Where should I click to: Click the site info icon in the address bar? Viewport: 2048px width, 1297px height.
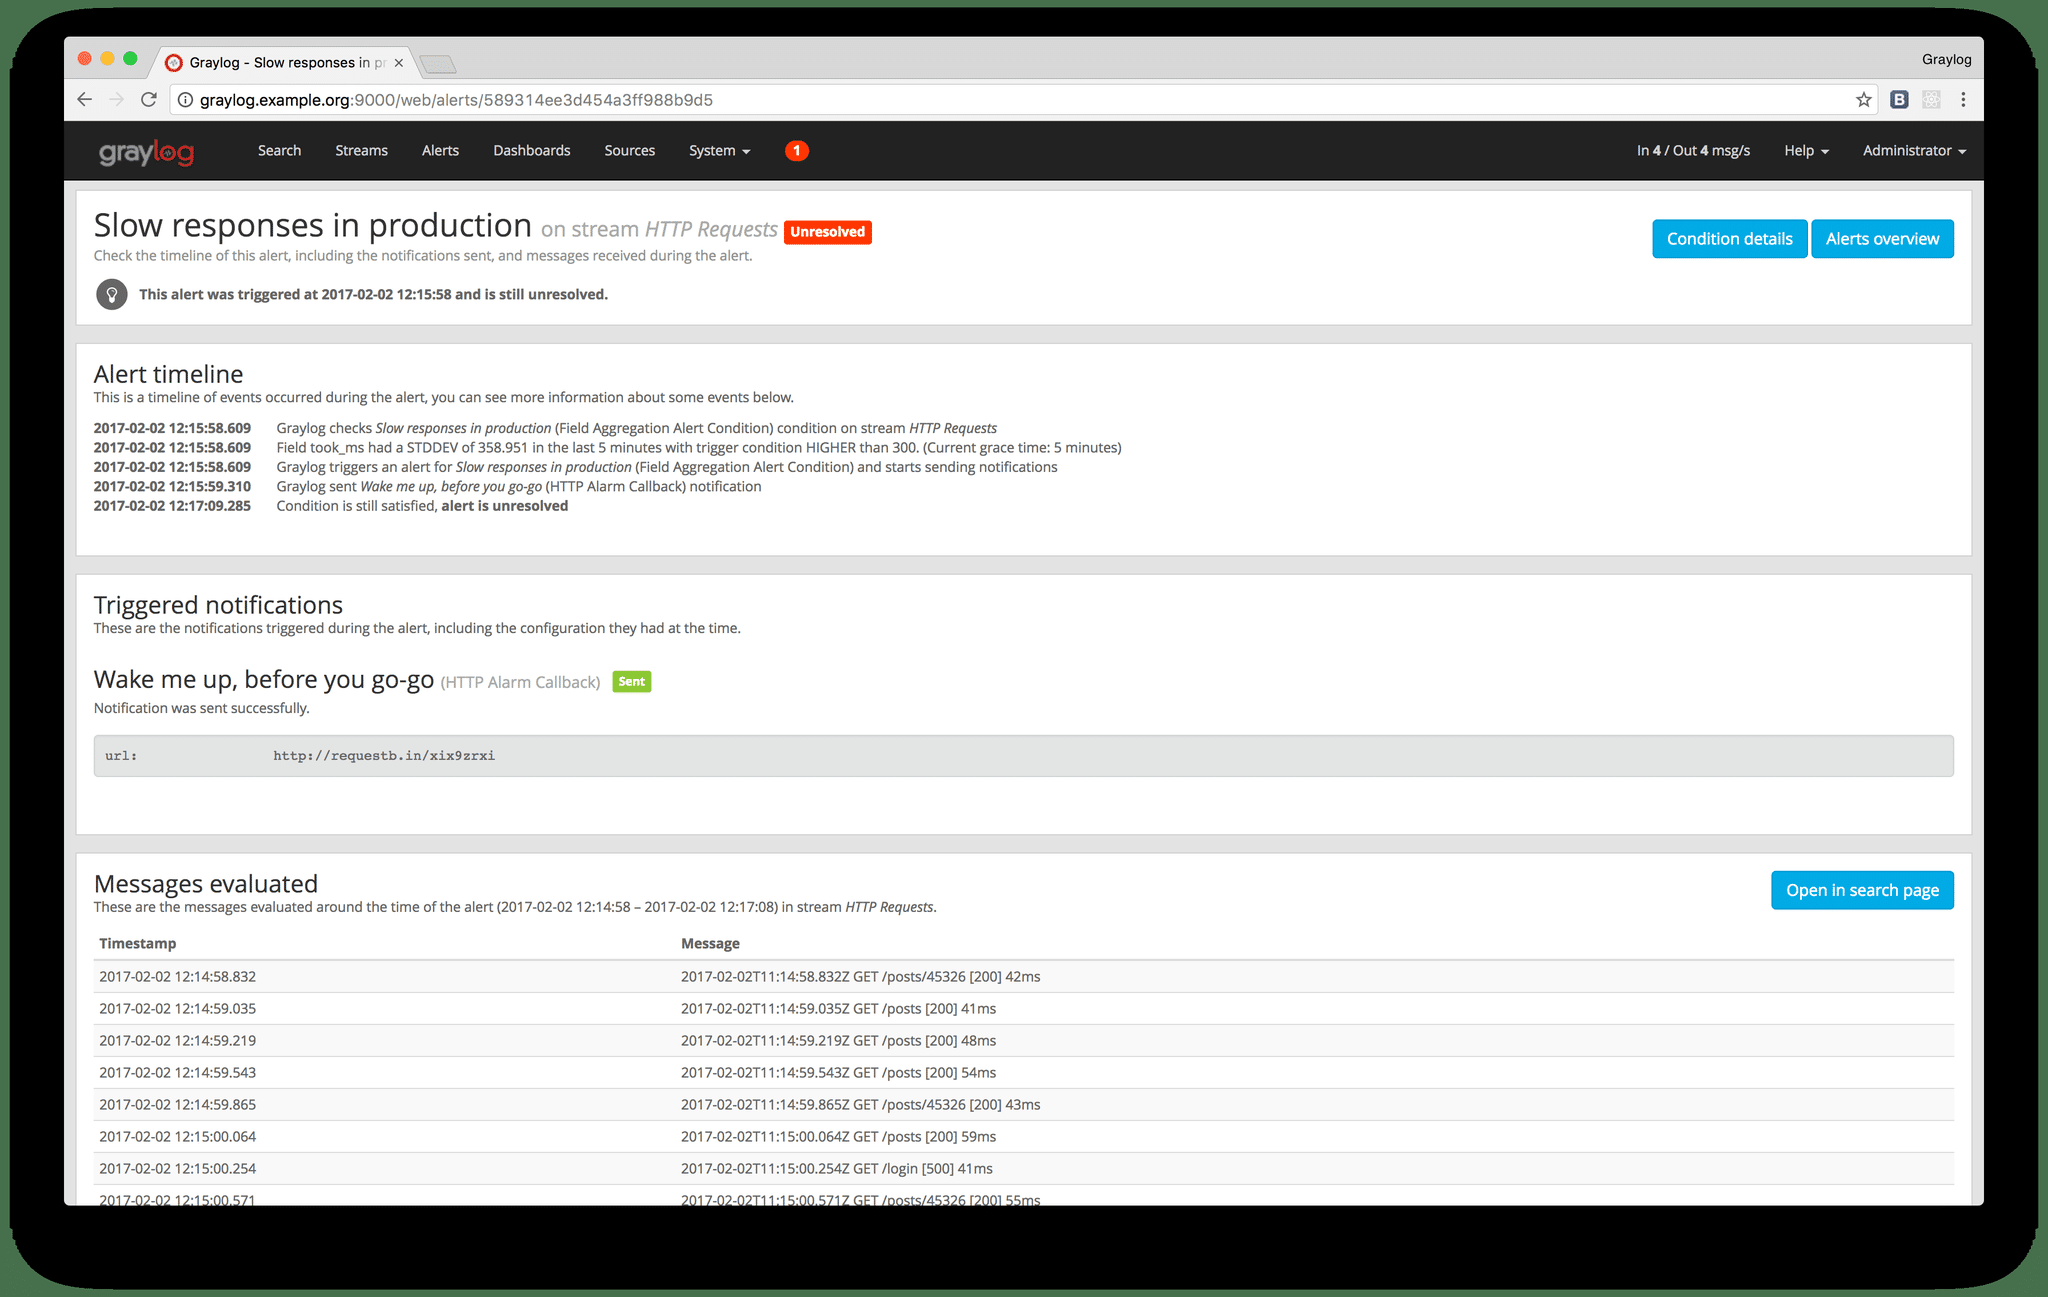[185, 99]
